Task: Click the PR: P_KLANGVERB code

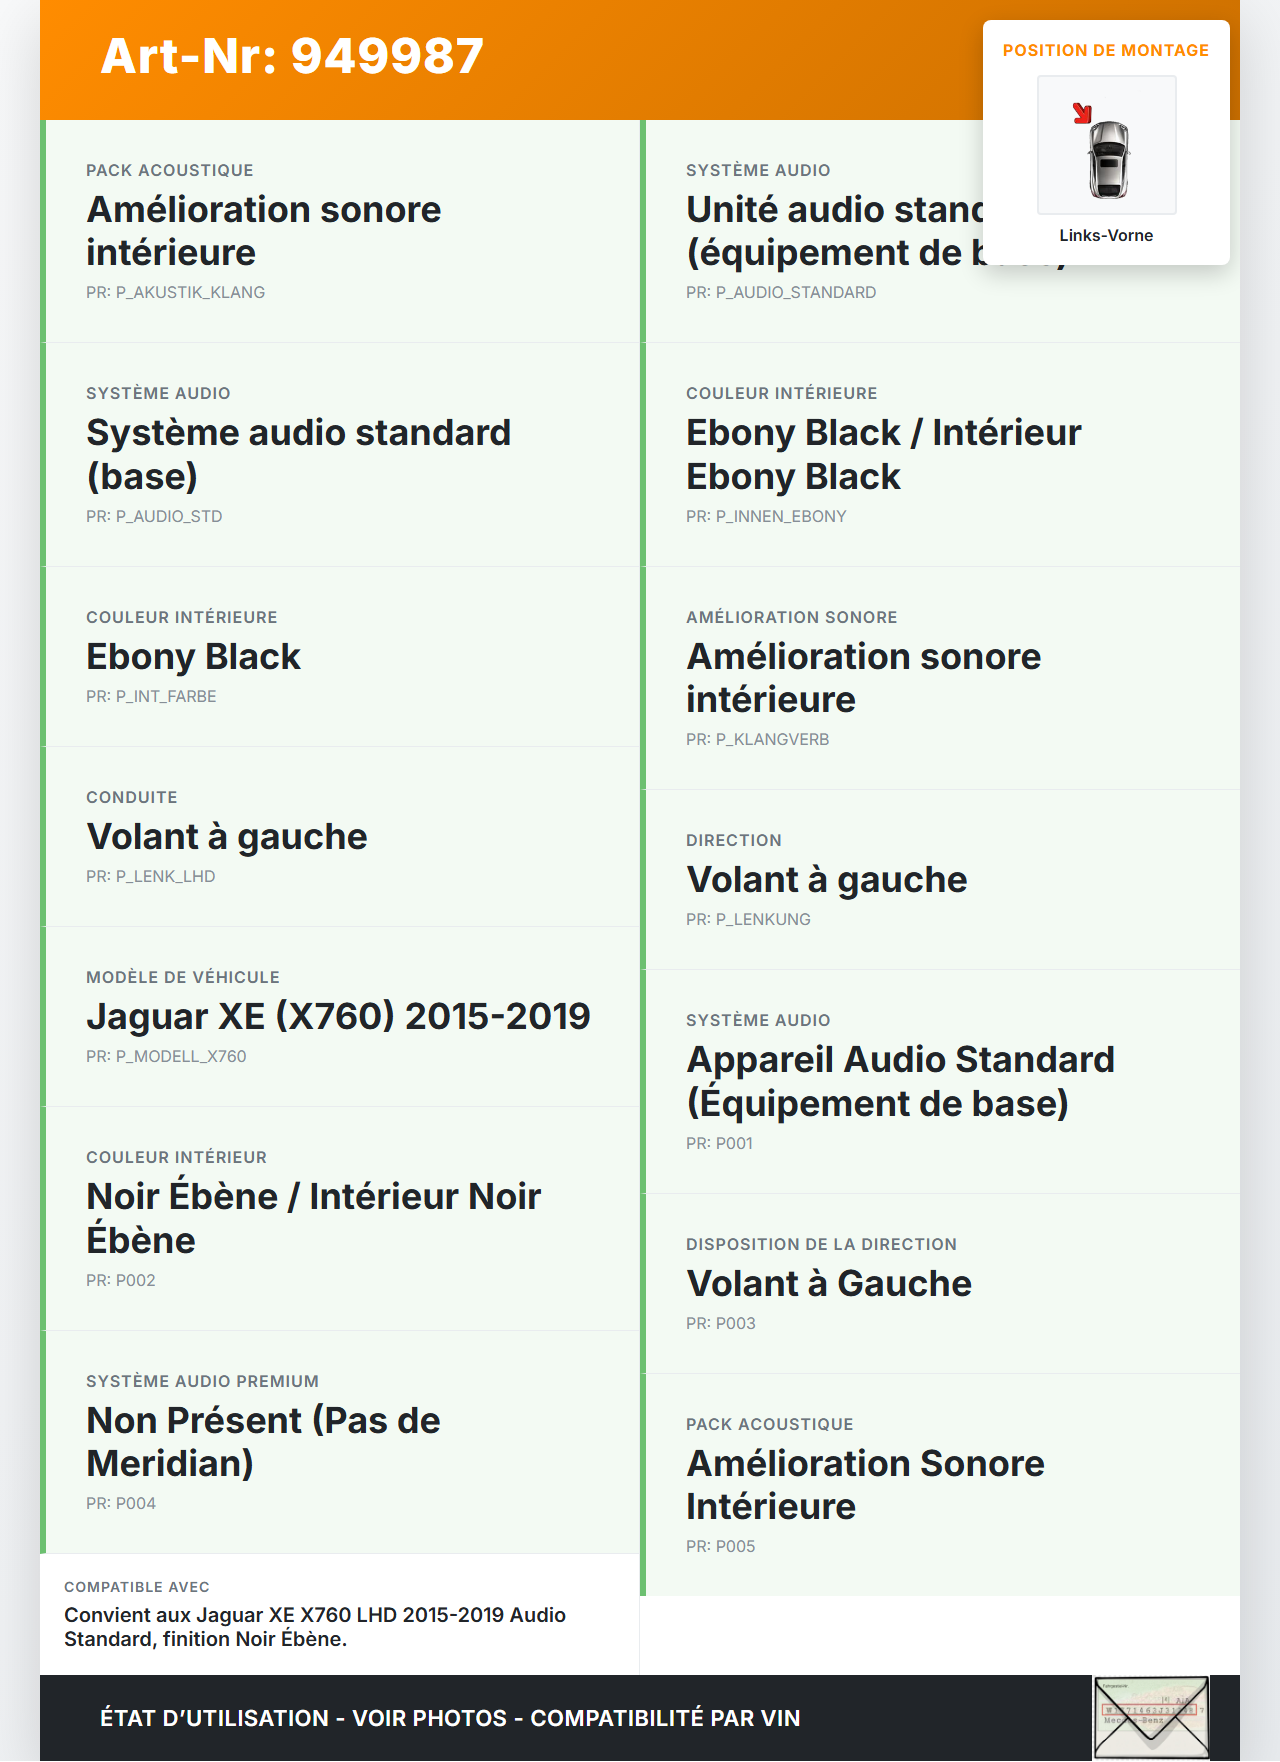Action: coord(757,740)
